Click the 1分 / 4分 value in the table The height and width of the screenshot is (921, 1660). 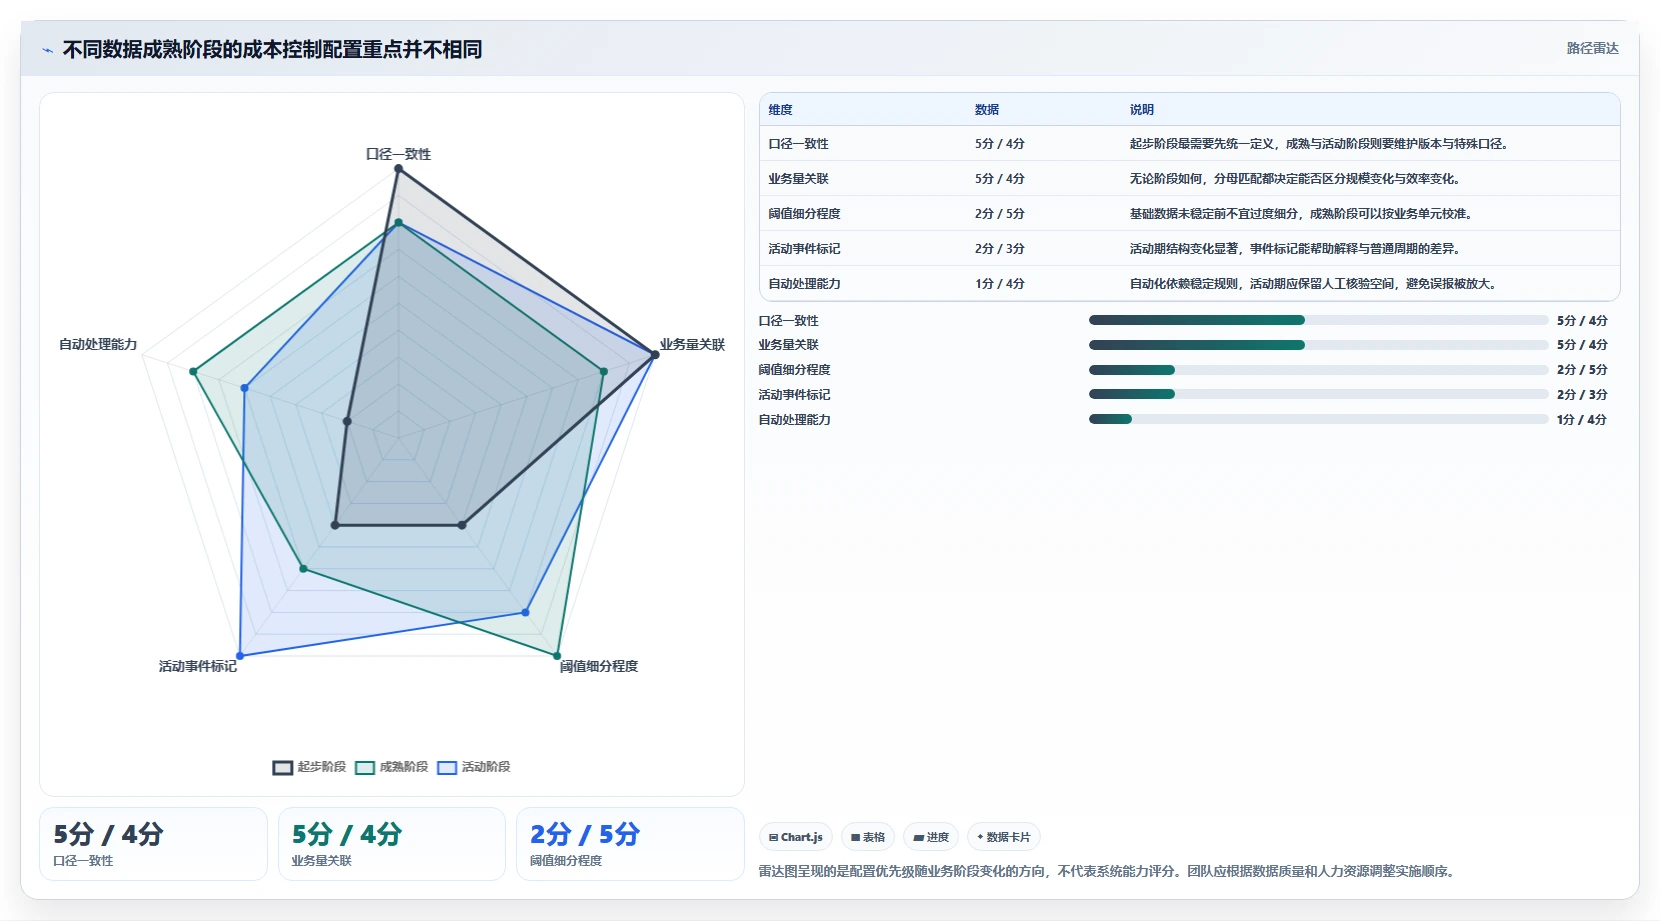(1000, 284)
